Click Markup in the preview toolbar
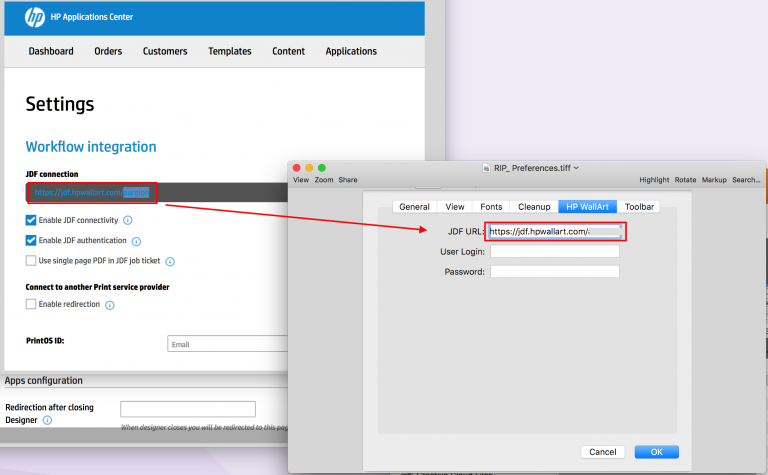This screenshot has height=475, width=768. 714,180
